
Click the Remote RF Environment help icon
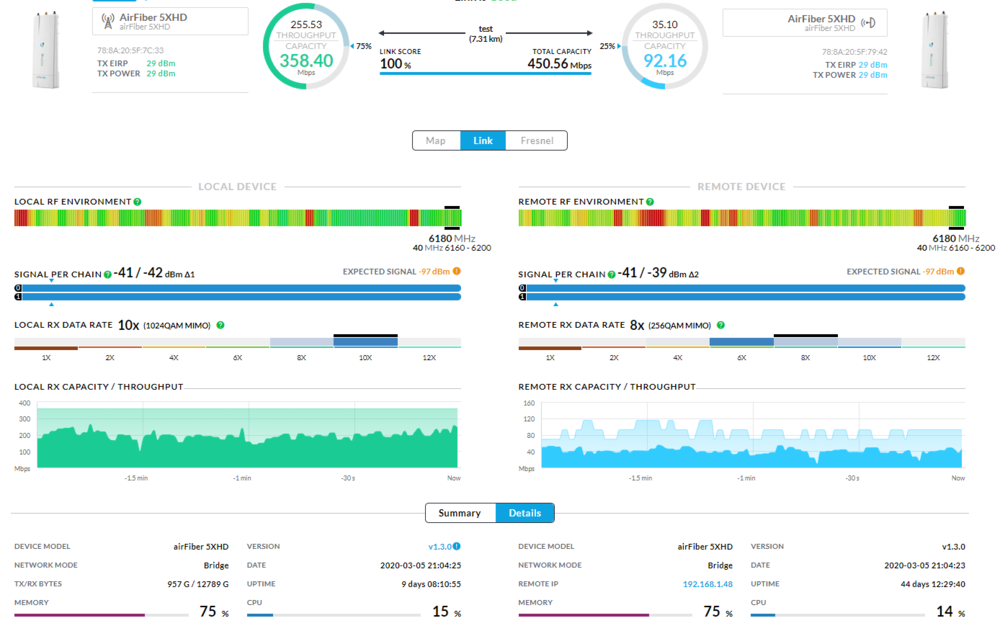click(x=650, y=202)
